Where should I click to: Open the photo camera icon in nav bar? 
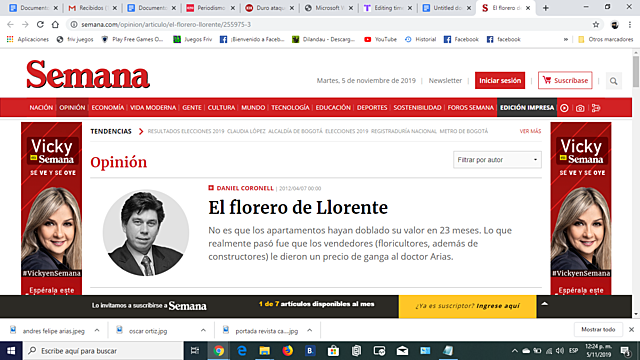pyautogui.click(x=580, y=108)
